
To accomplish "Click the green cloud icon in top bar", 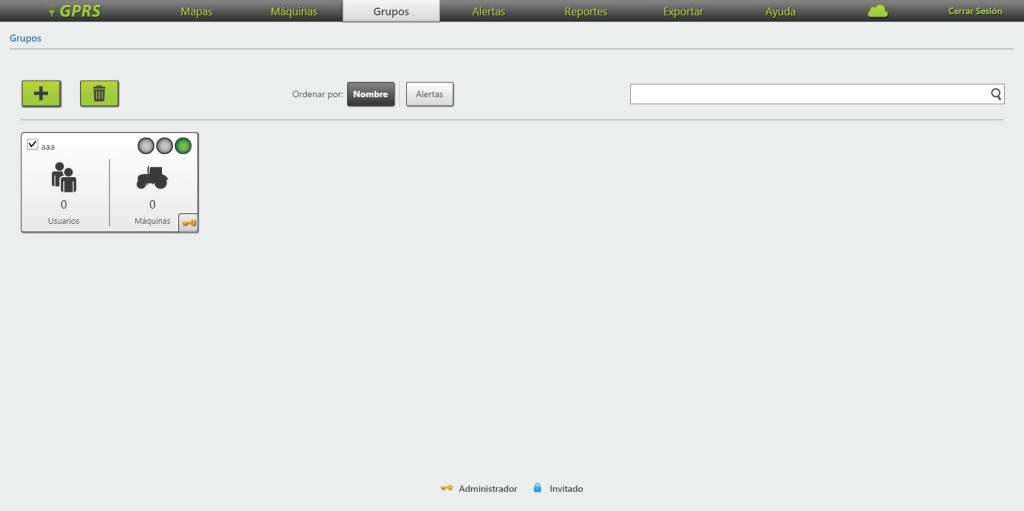I will click(x=878, y=11).
